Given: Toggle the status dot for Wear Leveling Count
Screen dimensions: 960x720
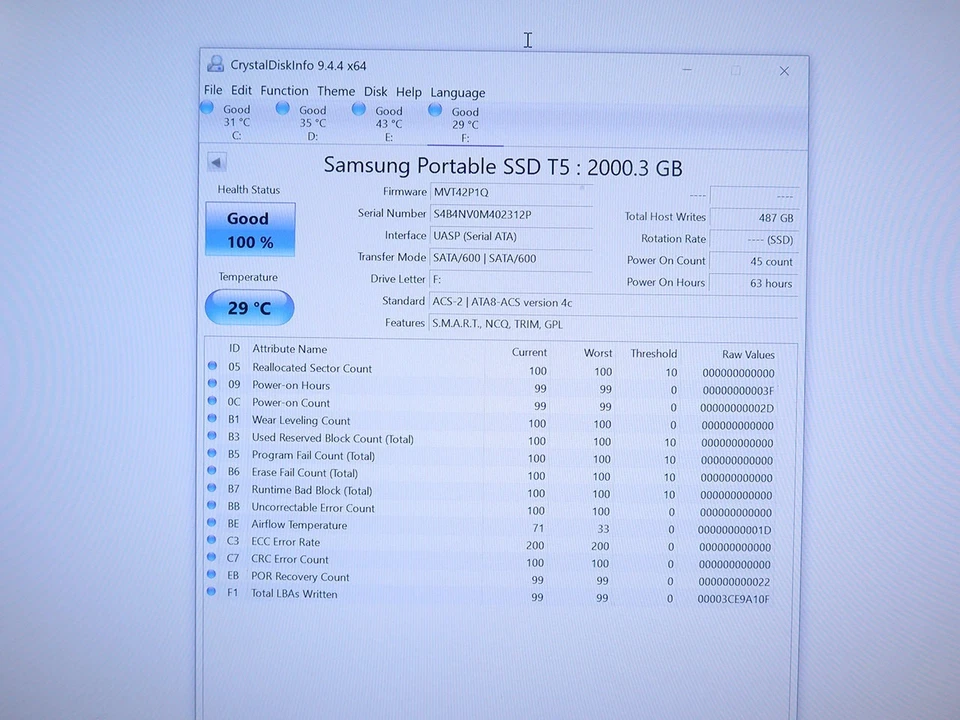Looking at the screenshot, I should [x=211, y=420].
